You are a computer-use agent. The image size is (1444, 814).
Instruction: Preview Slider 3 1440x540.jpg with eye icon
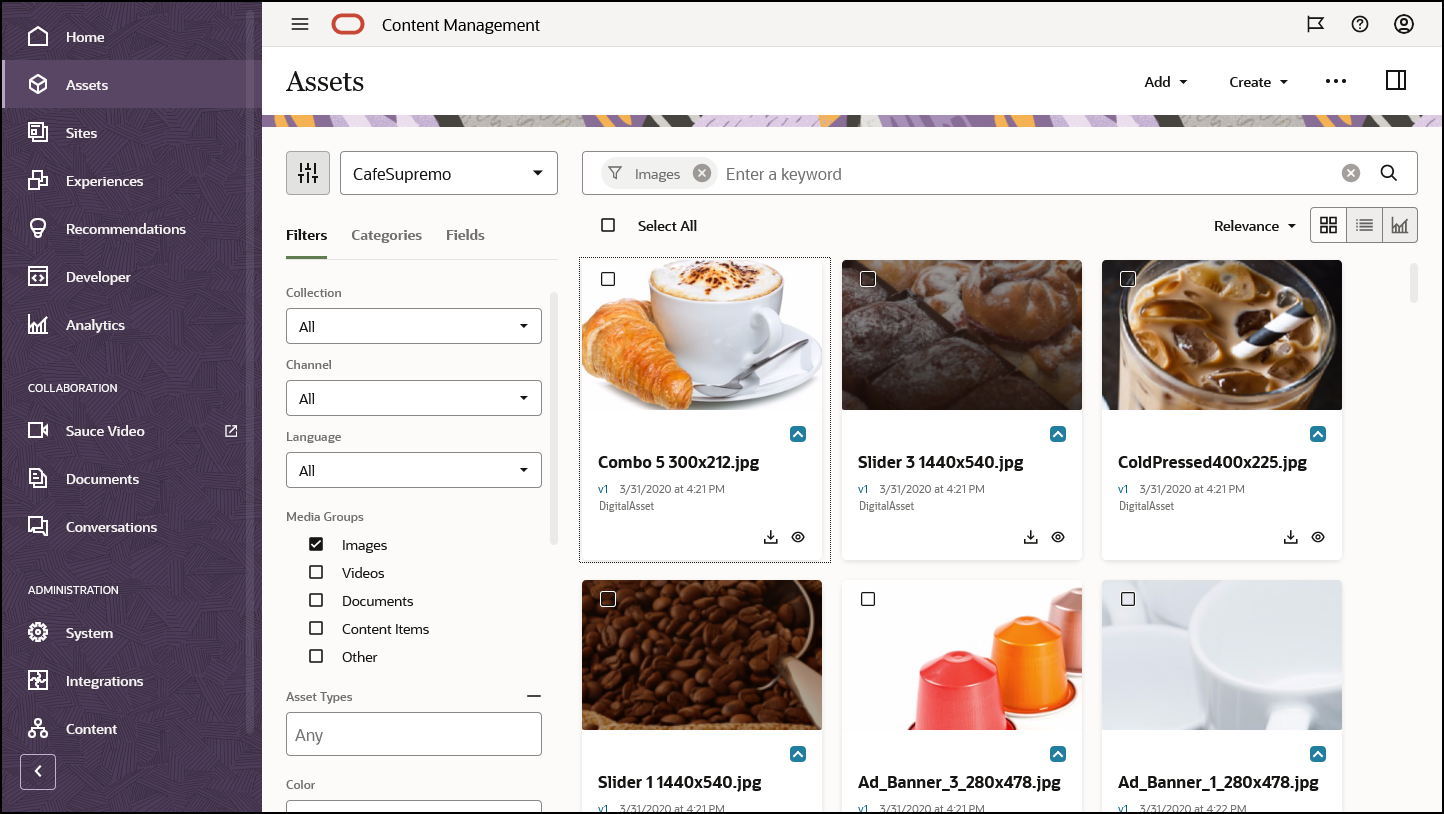[x=1058, y=537]
